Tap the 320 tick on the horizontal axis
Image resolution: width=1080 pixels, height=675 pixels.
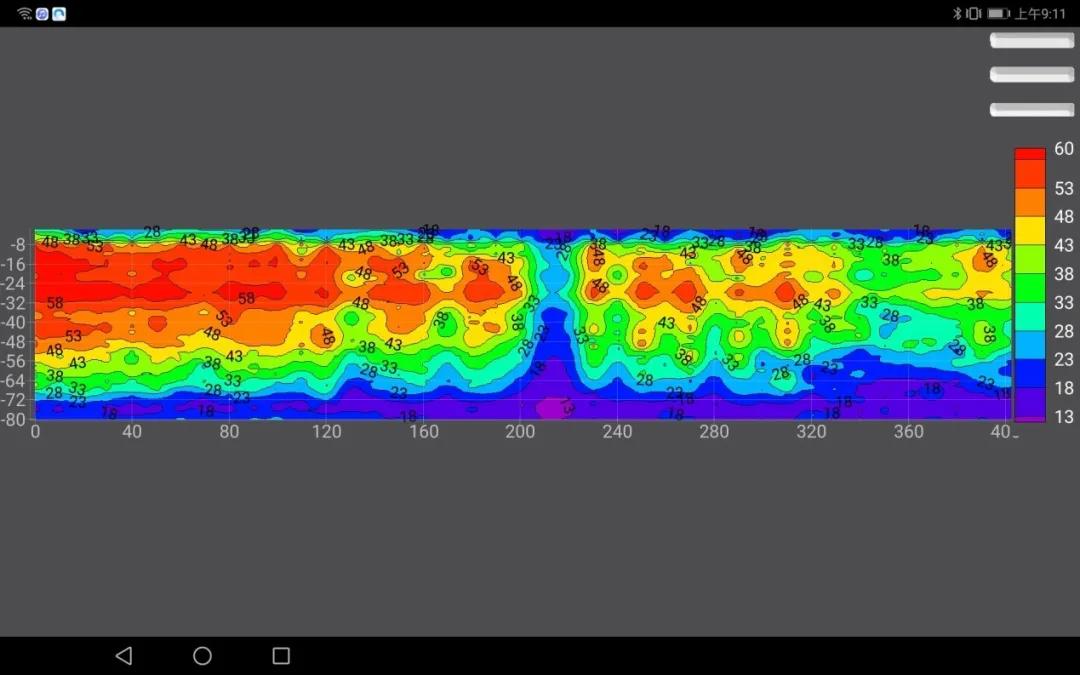[811, 432]
